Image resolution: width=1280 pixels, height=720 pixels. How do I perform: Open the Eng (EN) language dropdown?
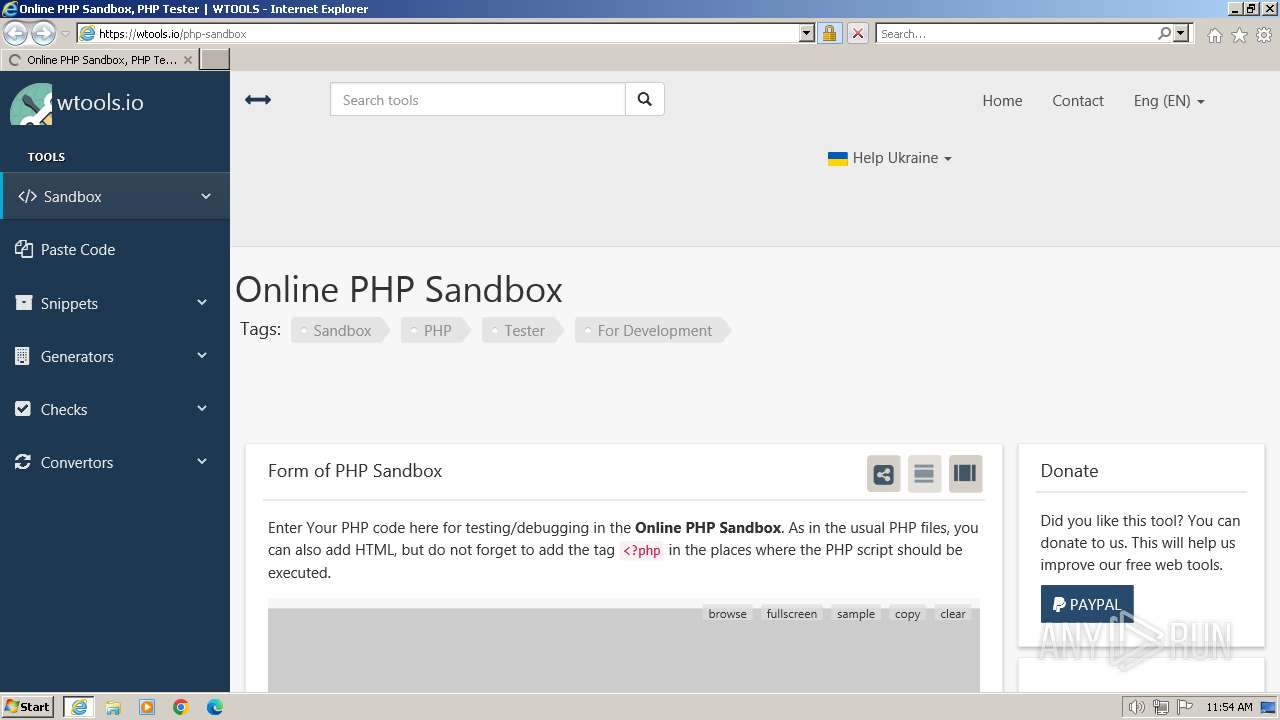coord(1169,100)
